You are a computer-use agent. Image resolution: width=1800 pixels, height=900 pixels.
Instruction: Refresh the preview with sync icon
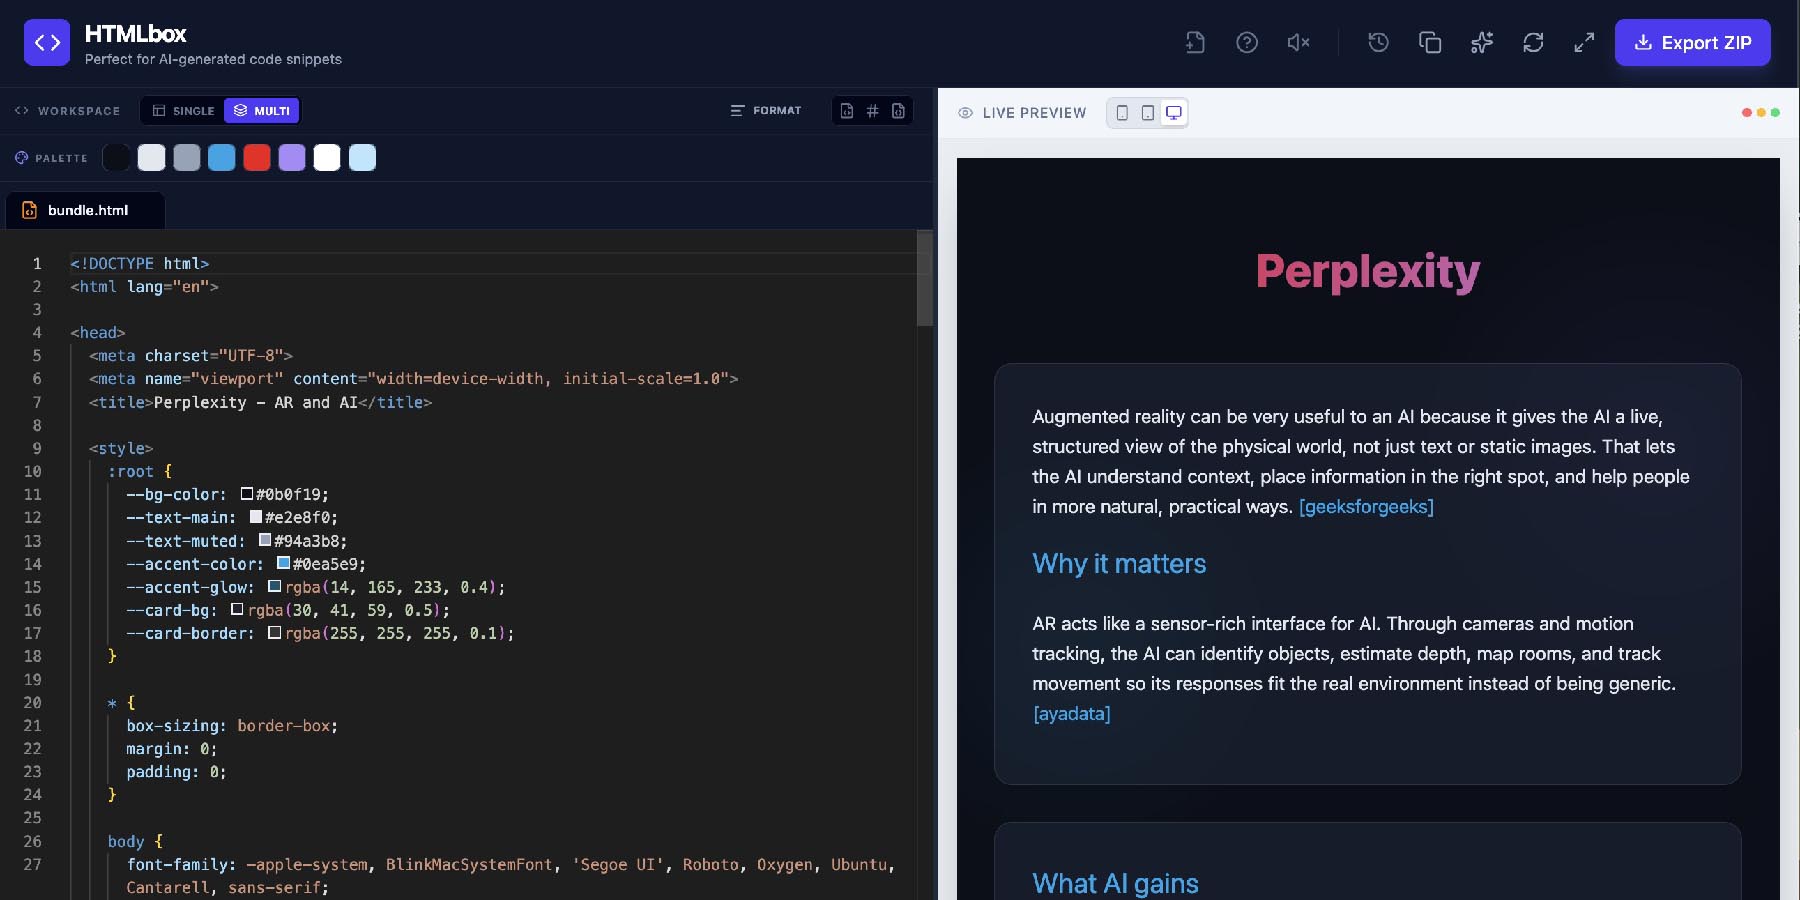point(1533,42)
